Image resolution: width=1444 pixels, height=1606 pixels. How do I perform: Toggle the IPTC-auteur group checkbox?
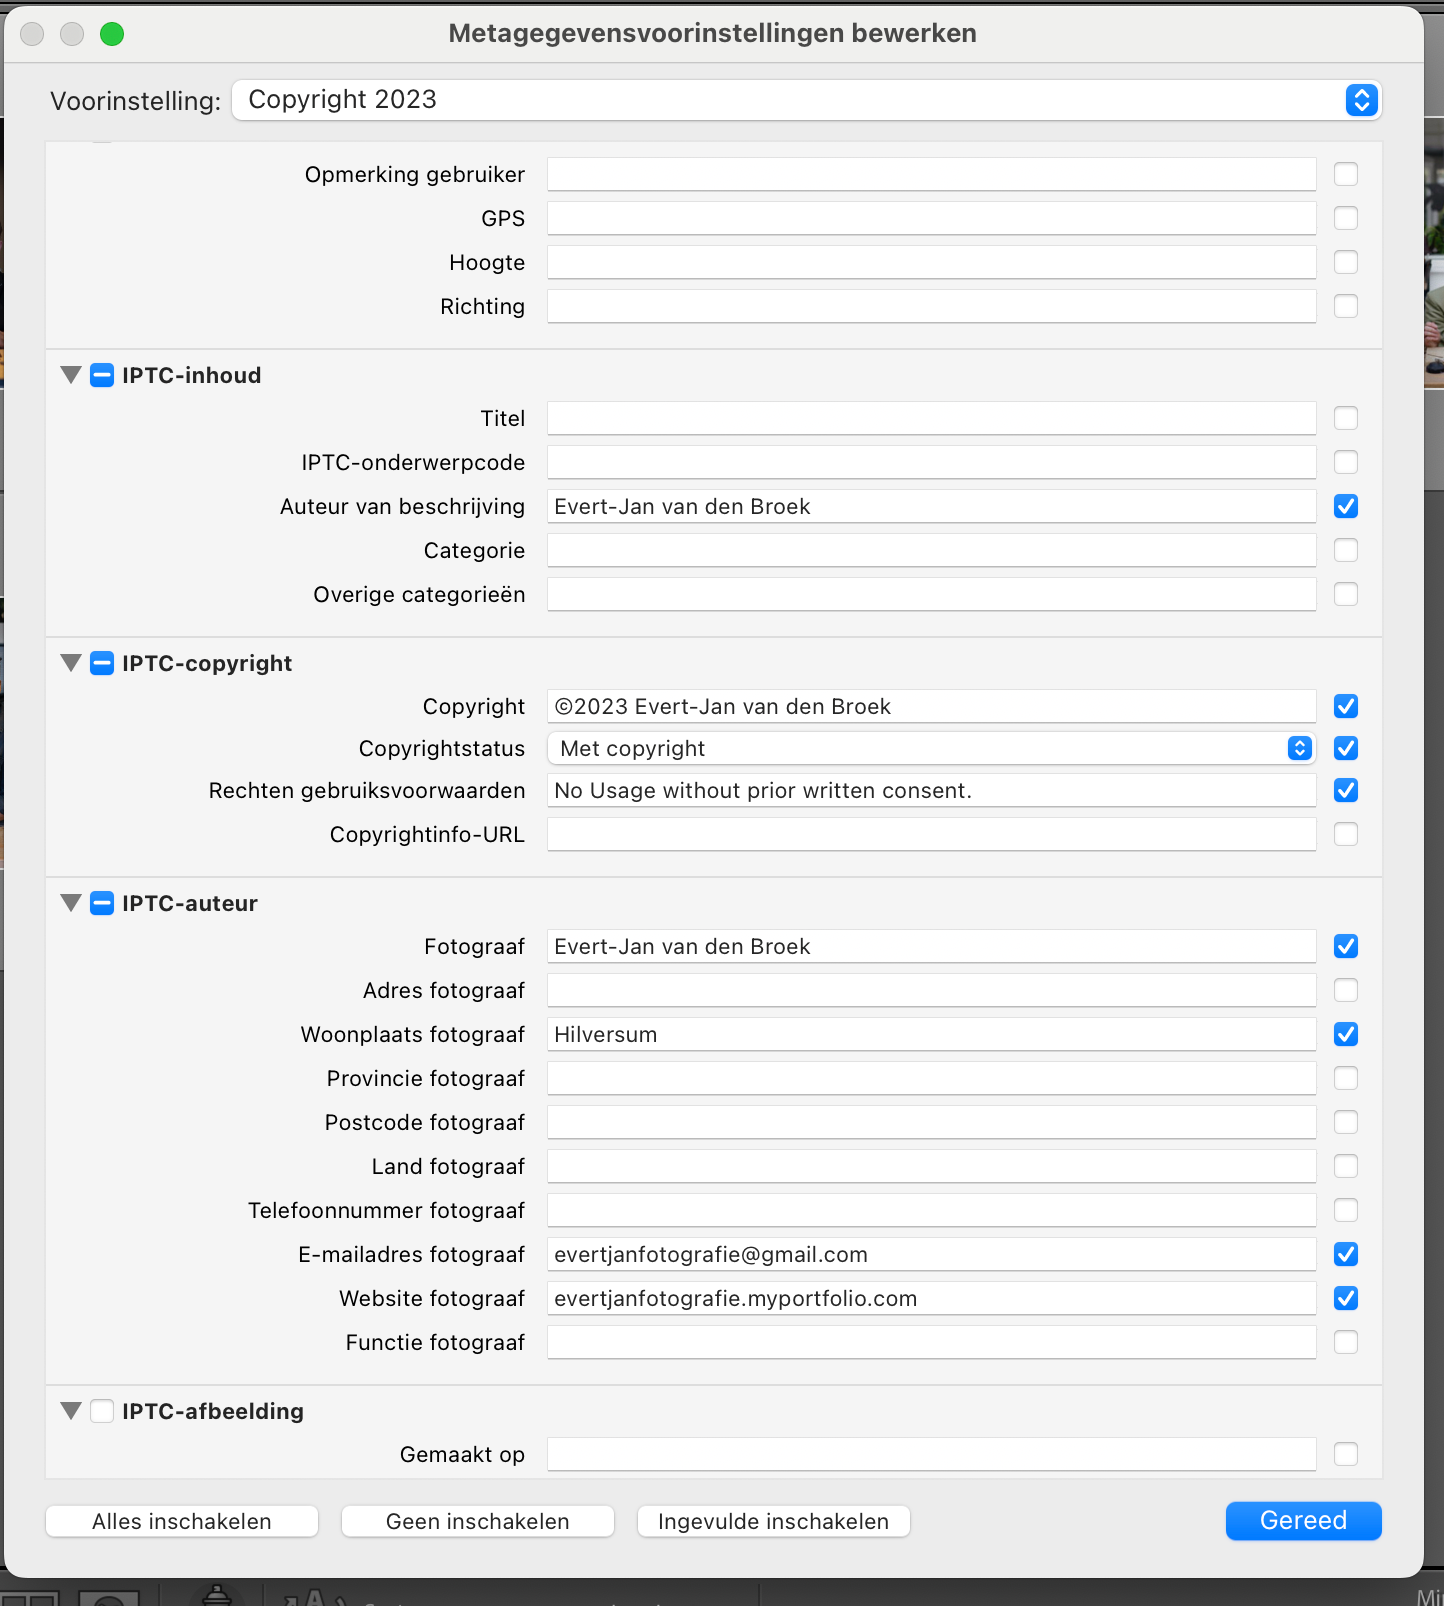tap(102, 903)
